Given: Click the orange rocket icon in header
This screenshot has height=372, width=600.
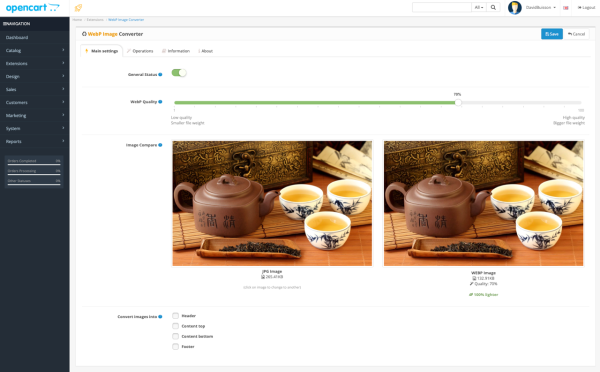Looking at the screenshot, I should point(78,8).
